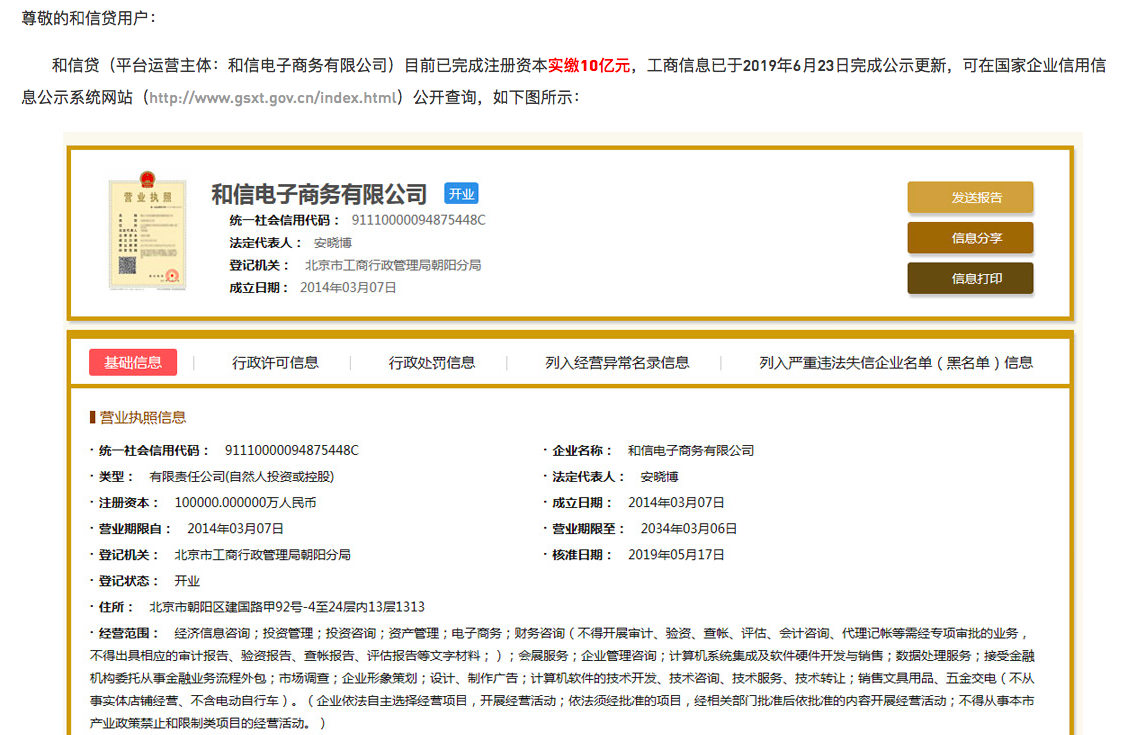Switch to the 行政处罚信息 tab
Image resolution: width=1124 pixels, height=735 pixels.
click(x=432, y=363)
